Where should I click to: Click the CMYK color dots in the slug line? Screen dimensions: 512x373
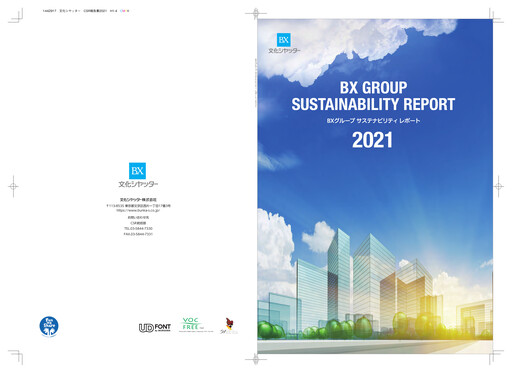point(124,11)
